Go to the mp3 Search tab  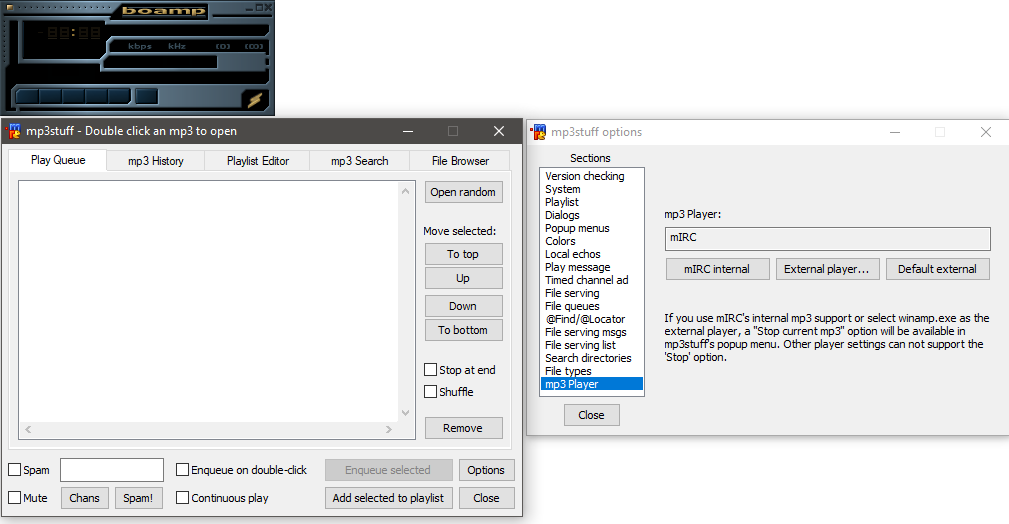[x=360, y=161]
